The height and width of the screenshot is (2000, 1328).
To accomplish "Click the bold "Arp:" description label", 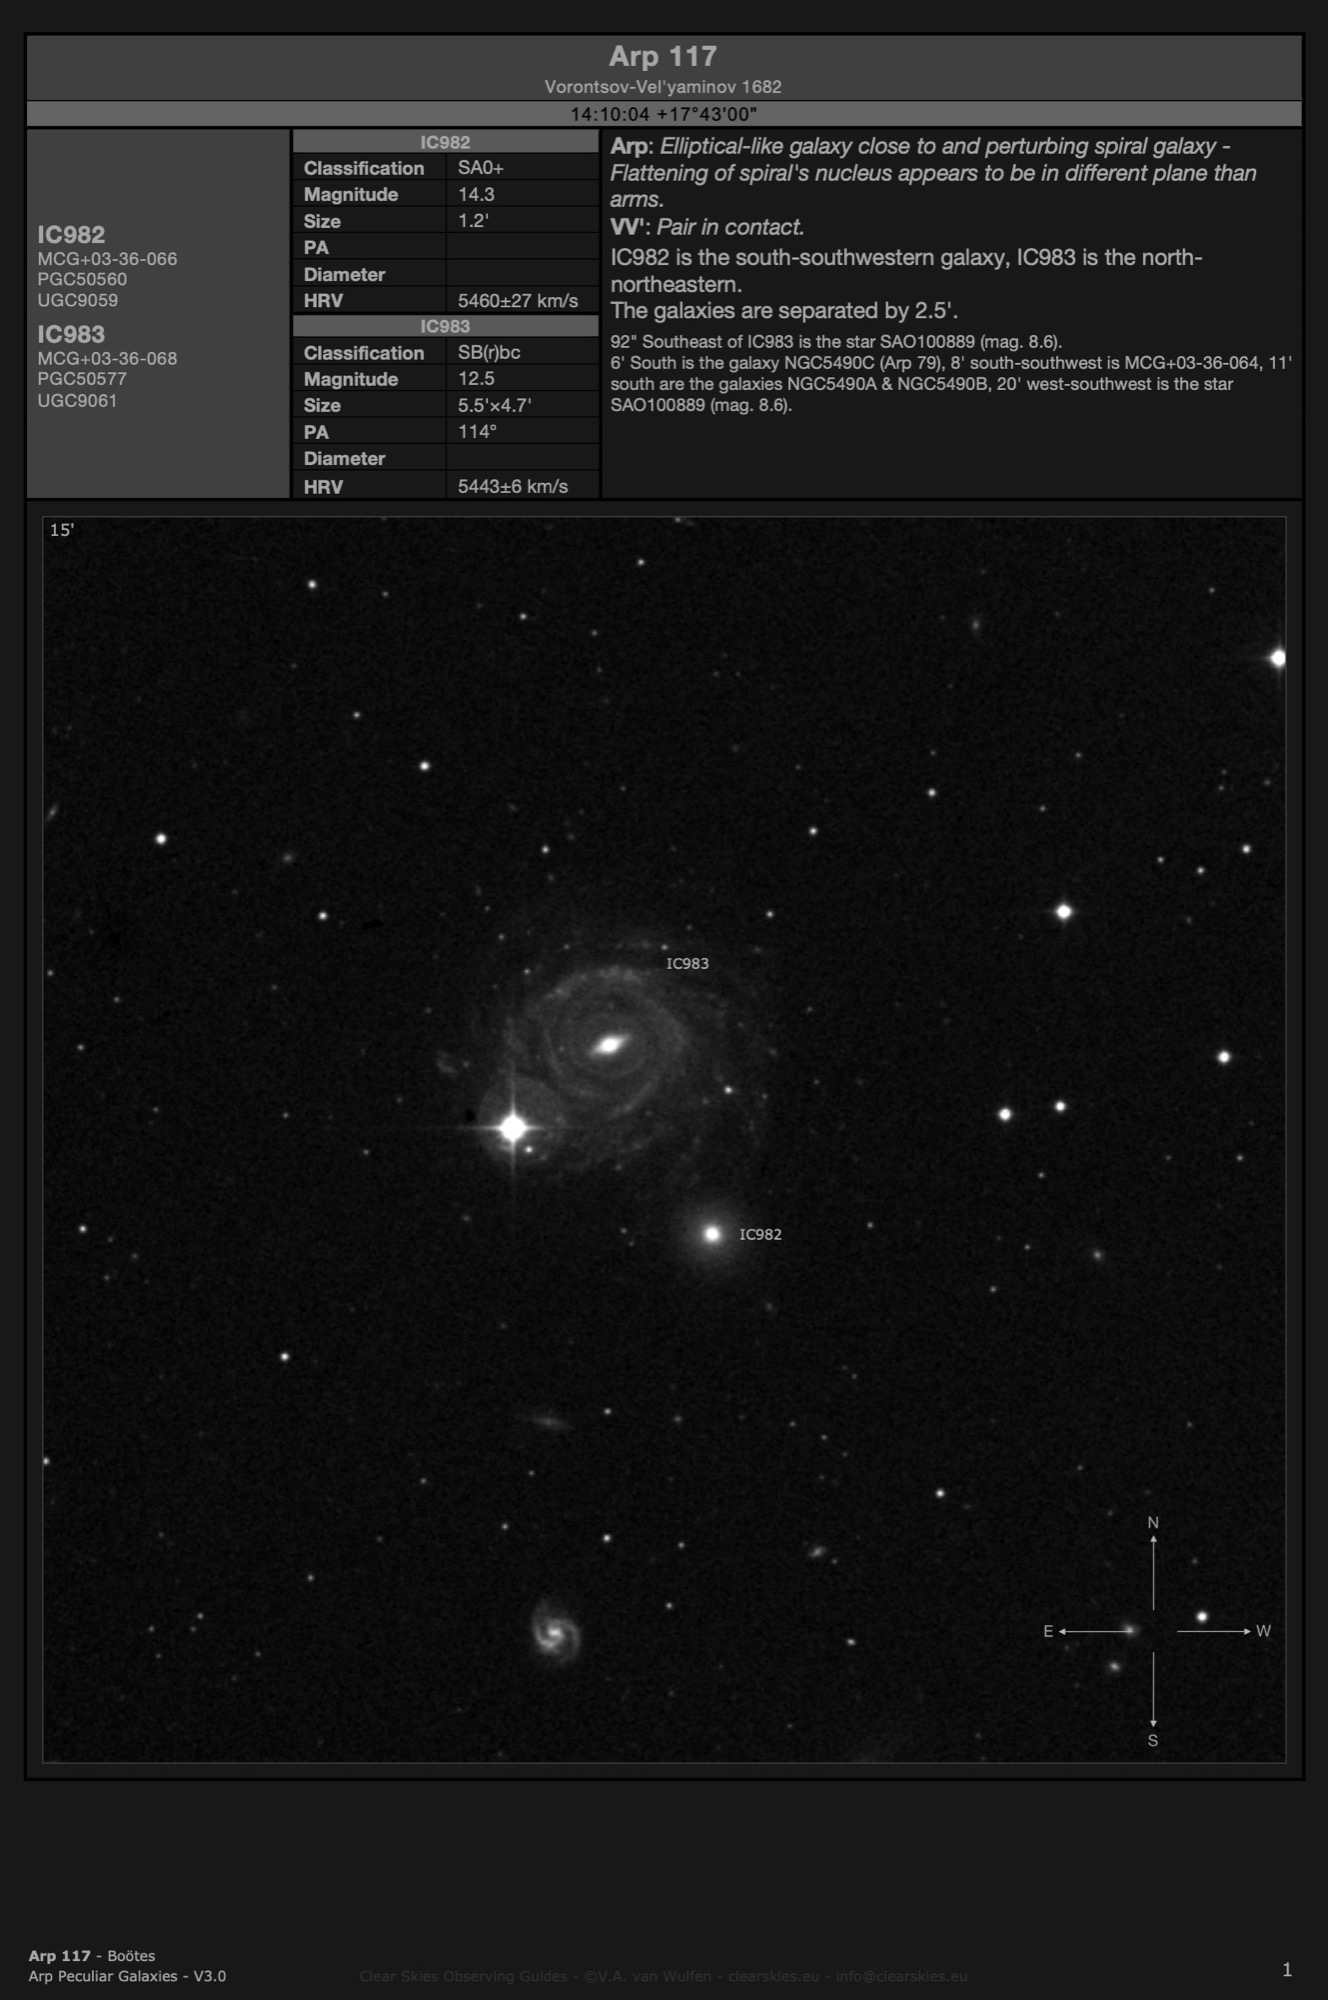I will (632, 146).
